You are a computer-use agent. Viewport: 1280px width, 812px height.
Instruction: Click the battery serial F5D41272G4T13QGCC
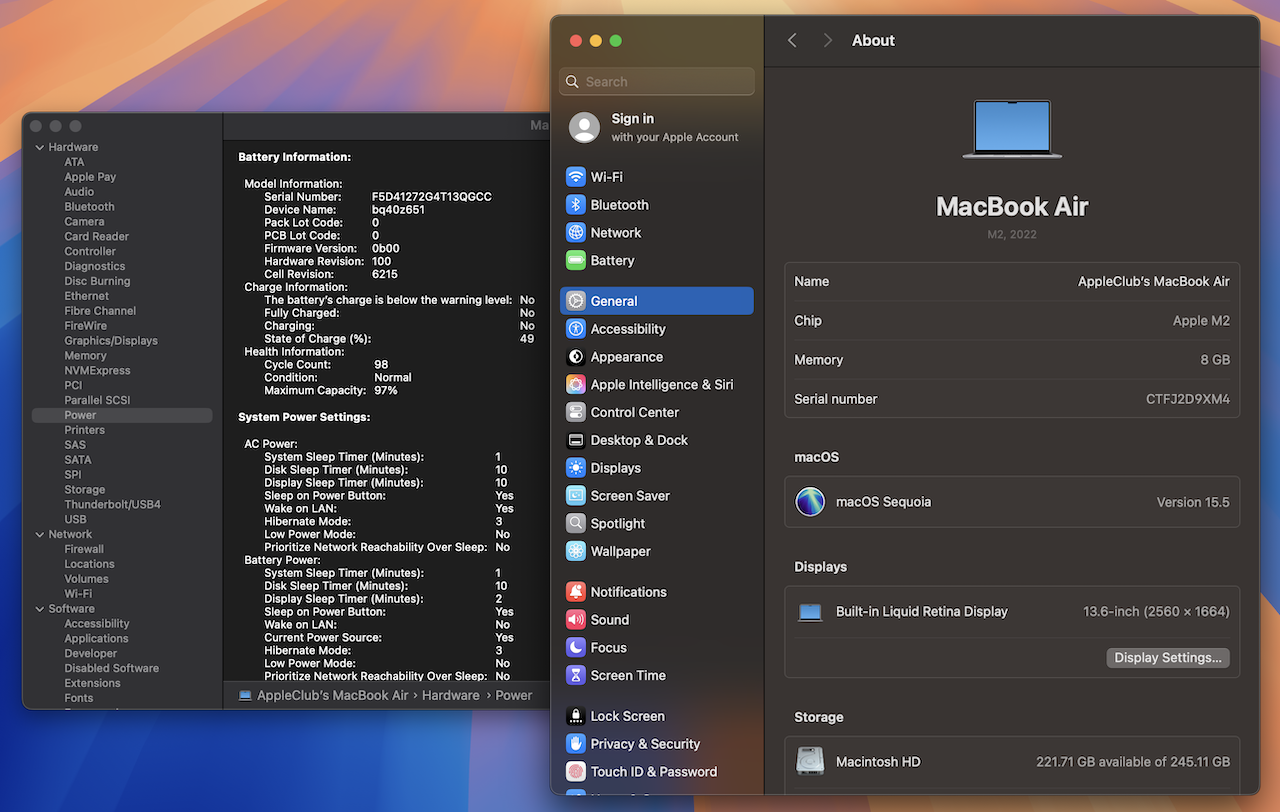(431, 197)
